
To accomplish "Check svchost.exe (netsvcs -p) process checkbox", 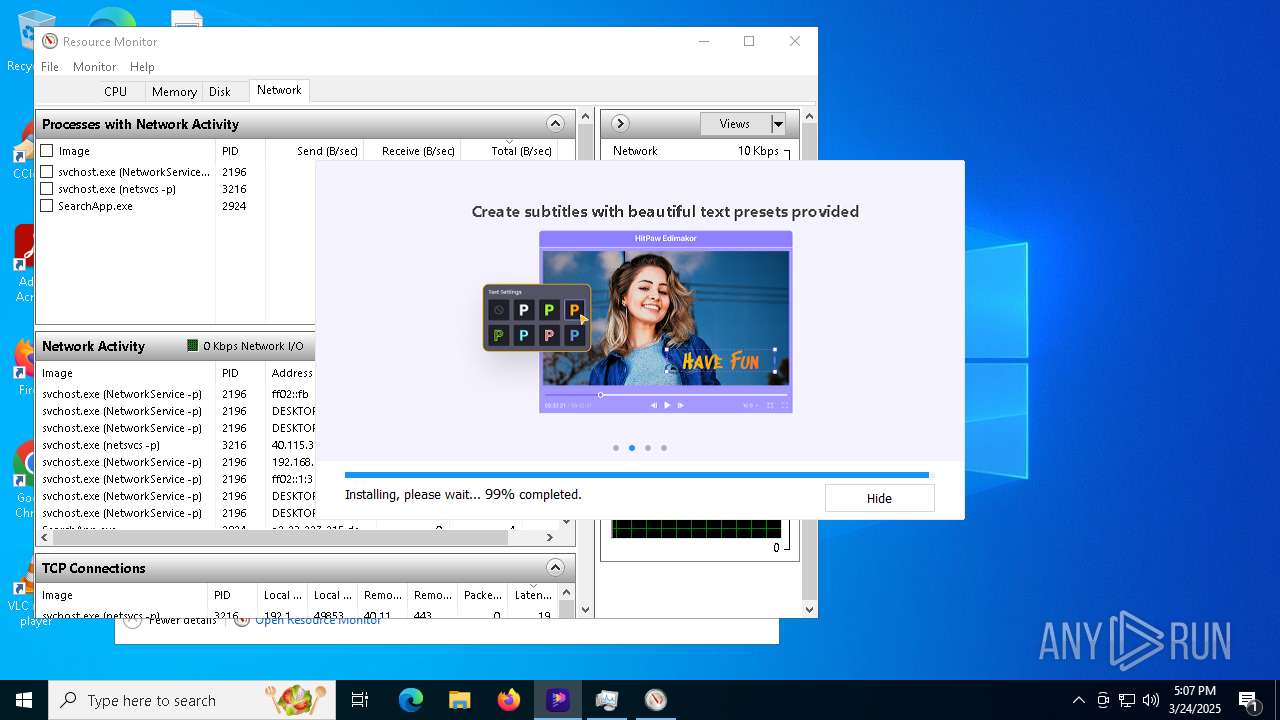I will pos(47,189).
